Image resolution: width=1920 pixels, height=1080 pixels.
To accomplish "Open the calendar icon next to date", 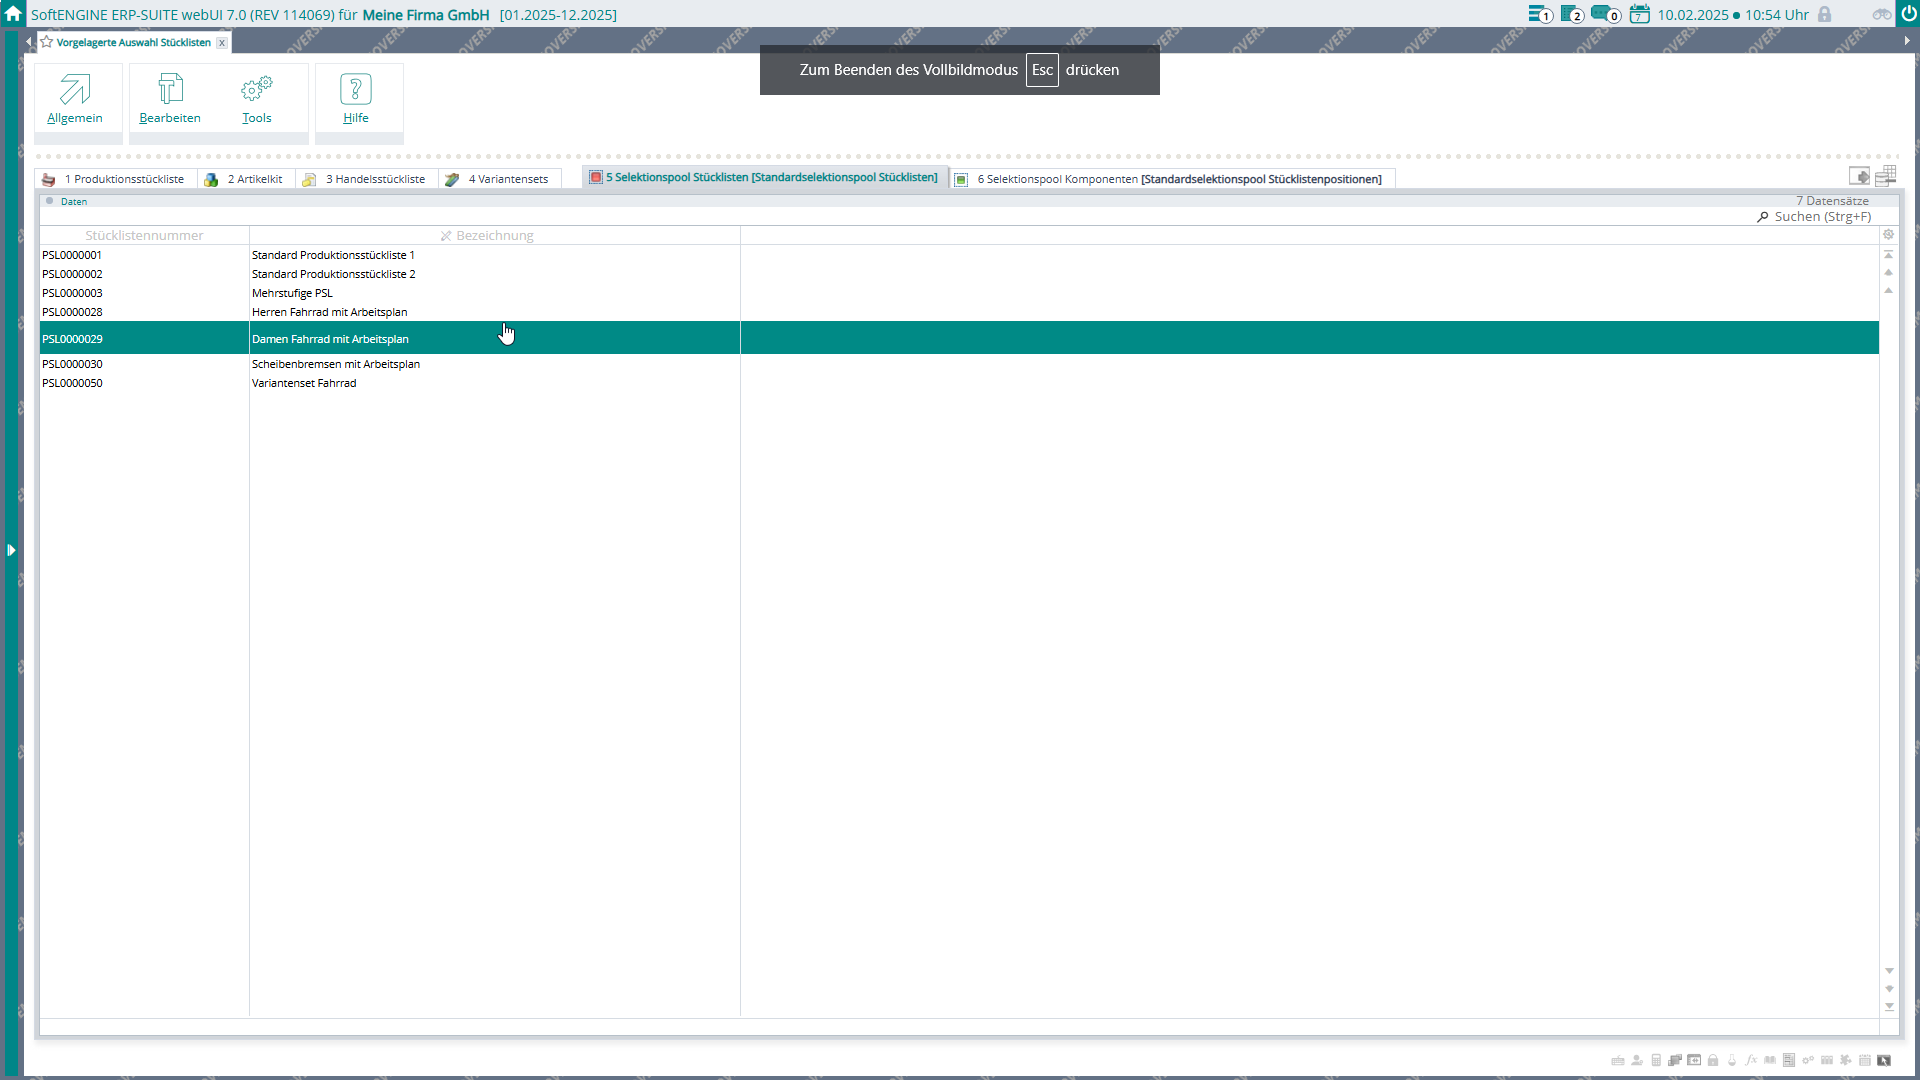I will pyautogui.click(x=1639, y=14).
